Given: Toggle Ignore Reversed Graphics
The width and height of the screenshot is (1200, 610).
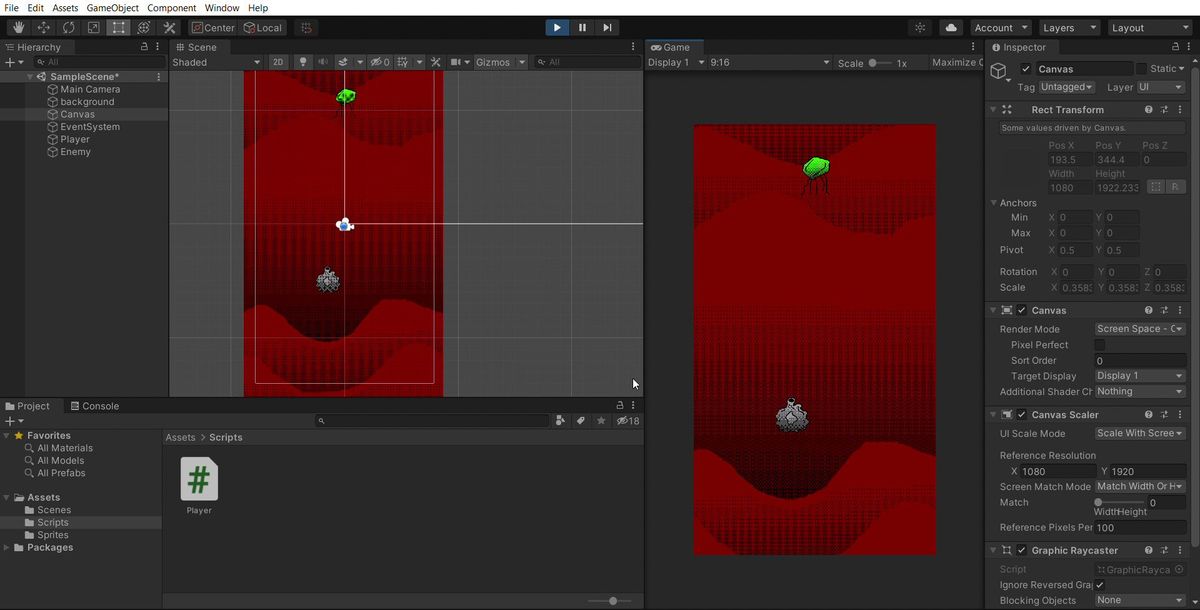Looking at the screenshot, I should [1099, 585].
